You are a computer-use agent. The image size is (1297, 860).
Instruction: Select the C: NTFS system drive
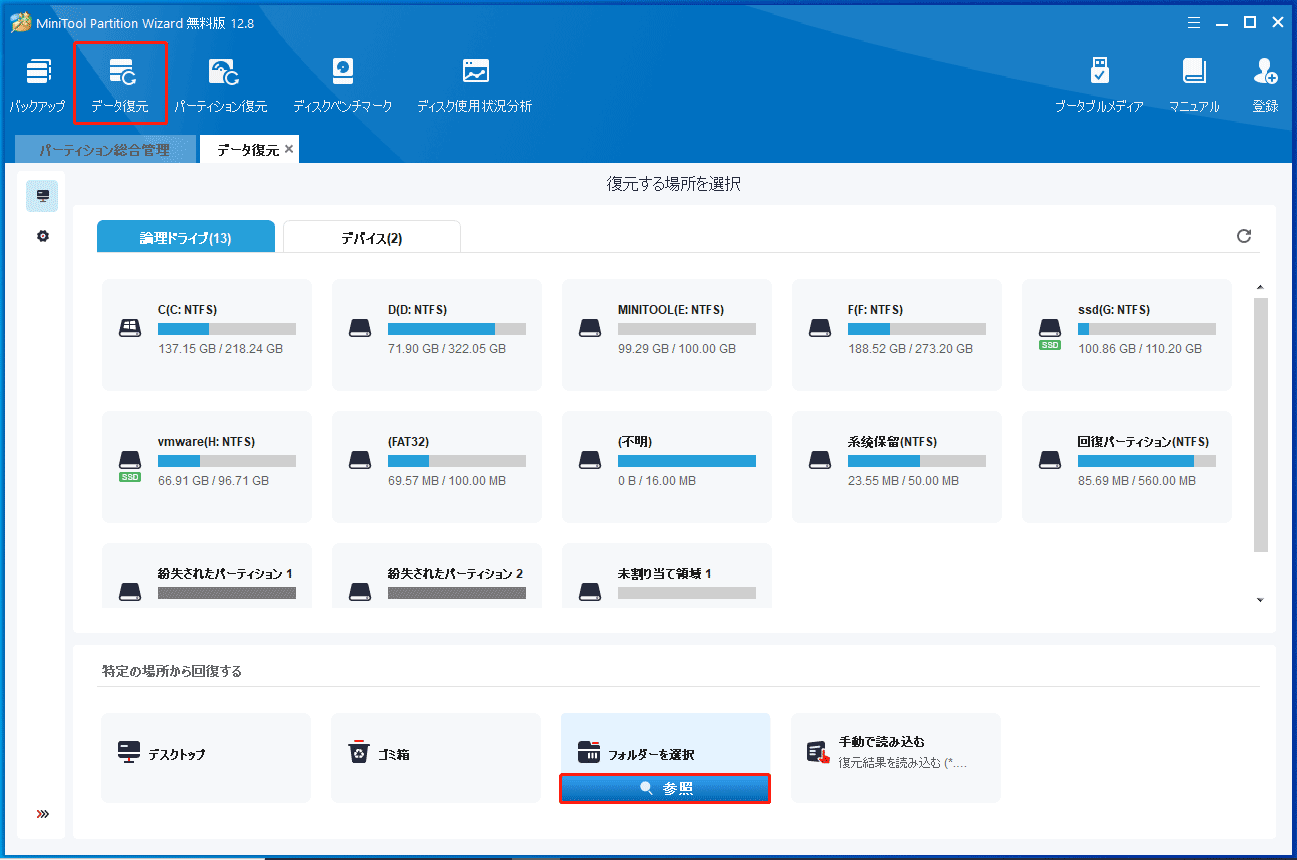pos(207,334)
